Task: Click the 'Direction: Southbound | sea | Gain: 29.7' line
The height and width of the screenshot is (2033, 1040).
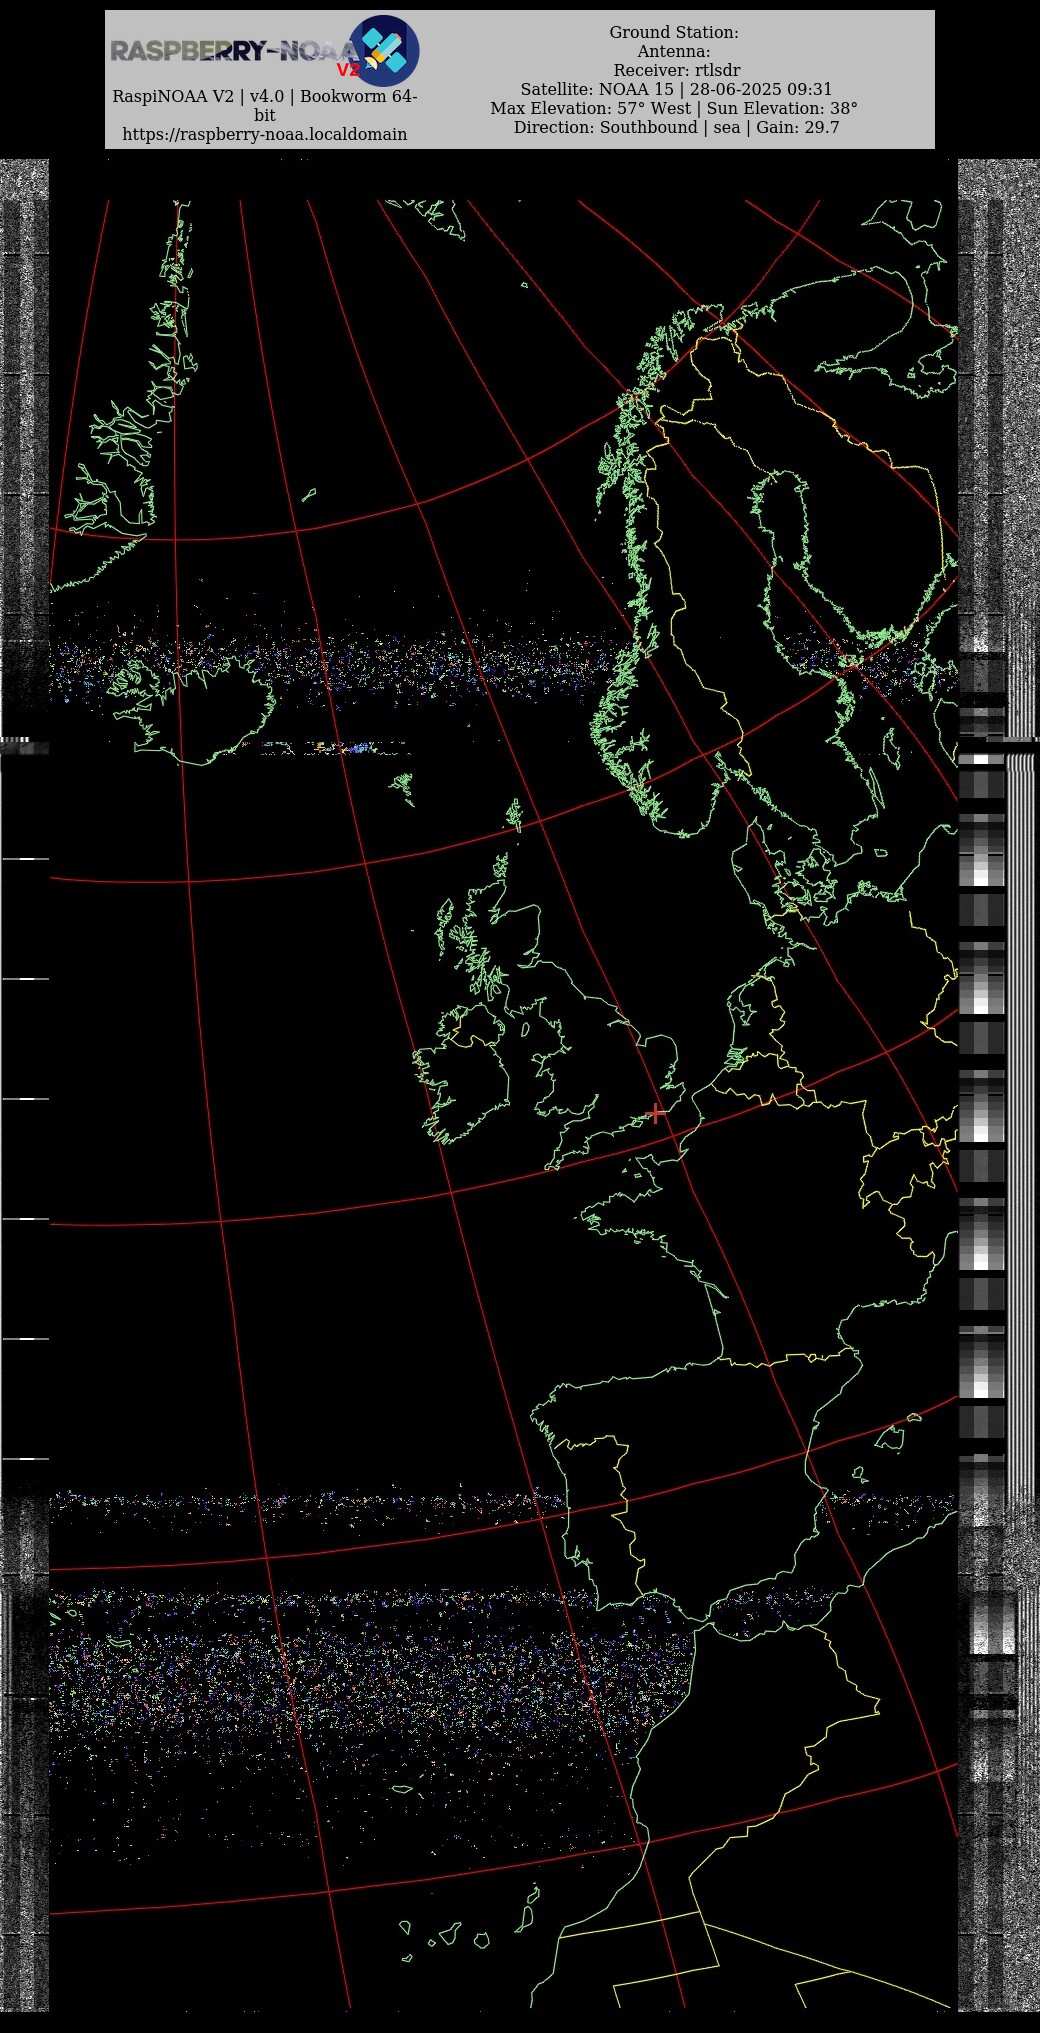Action: pyautogui.click(x=677, y=128)
